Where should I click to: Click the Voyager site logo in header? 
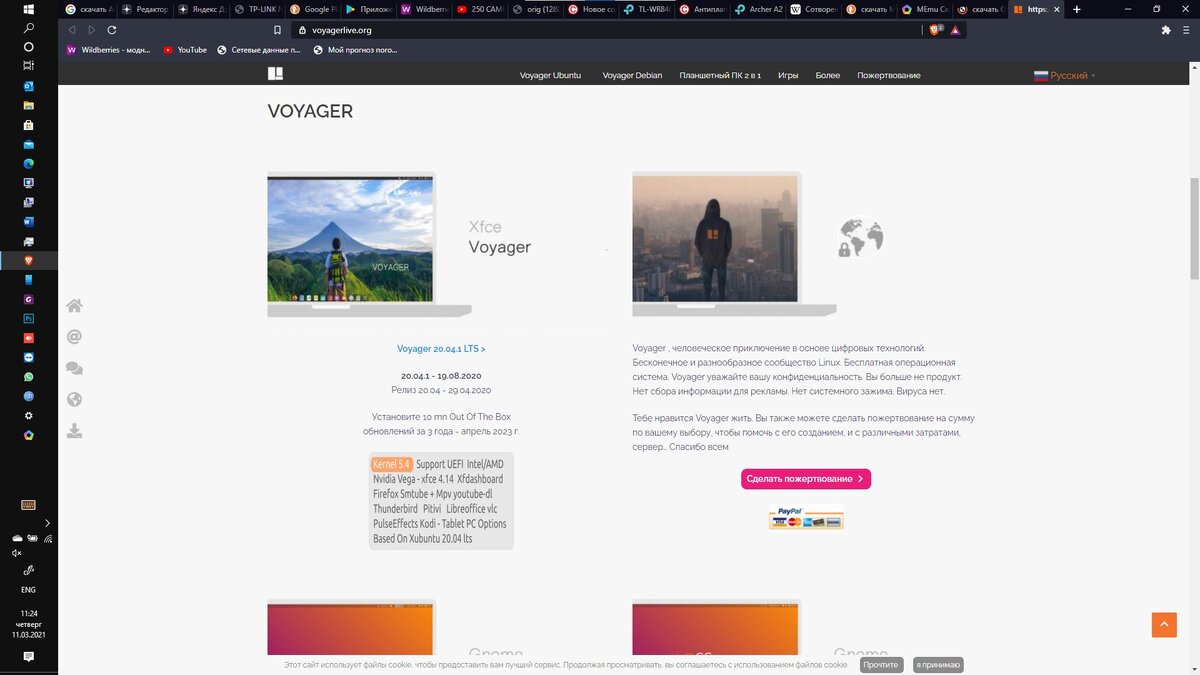pos(275,74)
